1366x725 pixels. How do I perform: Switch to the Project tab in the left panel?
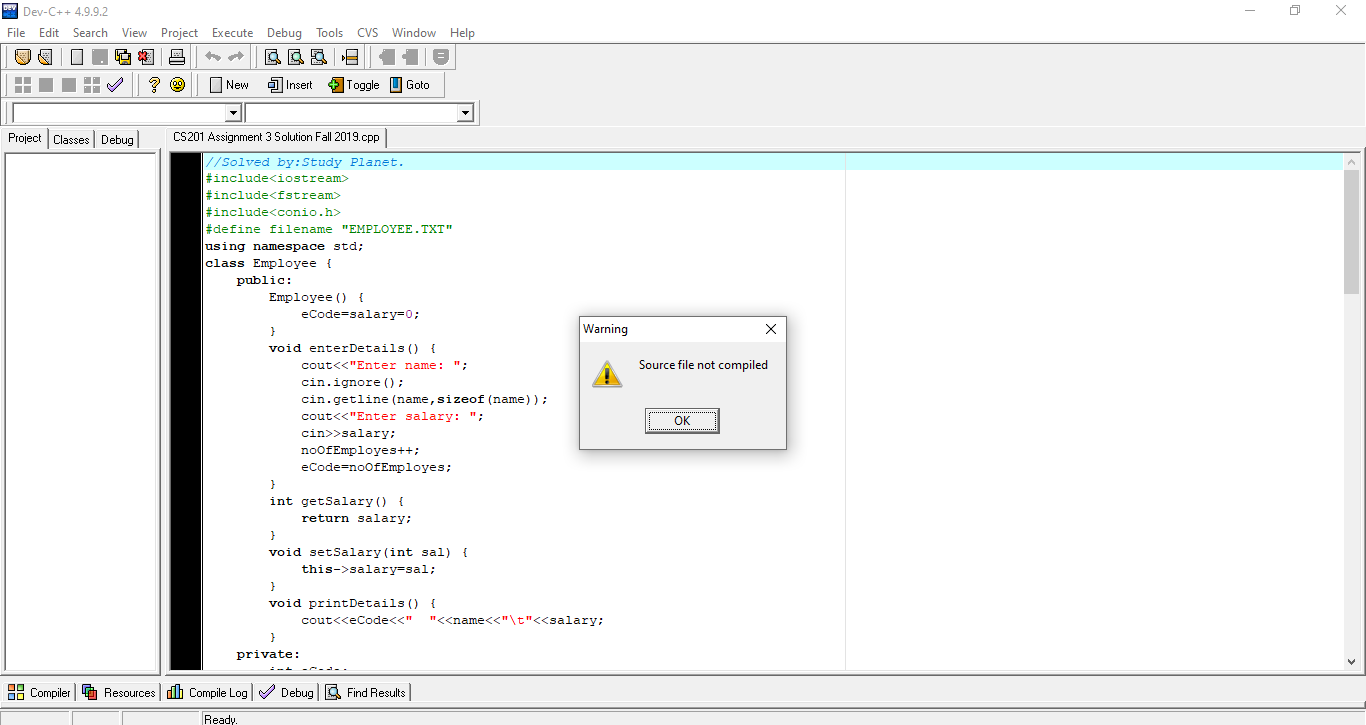[25, 138]
